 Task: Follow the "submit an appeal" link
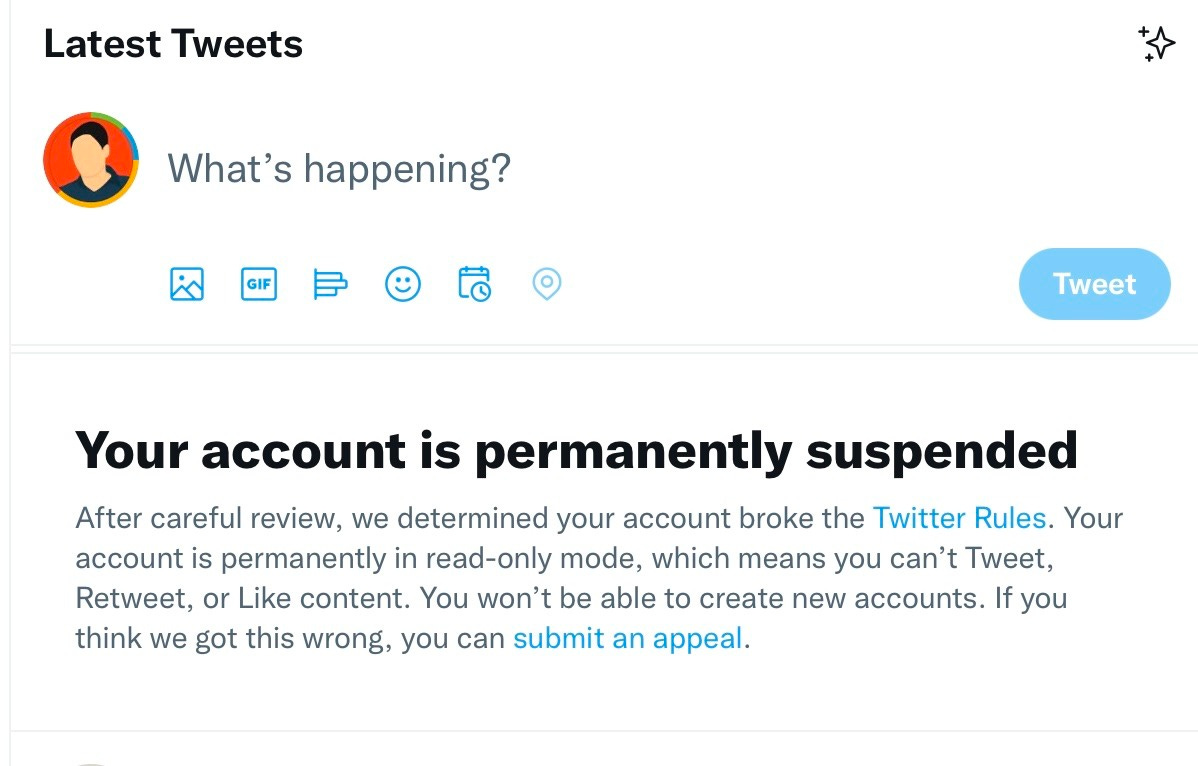click(628, 638)
